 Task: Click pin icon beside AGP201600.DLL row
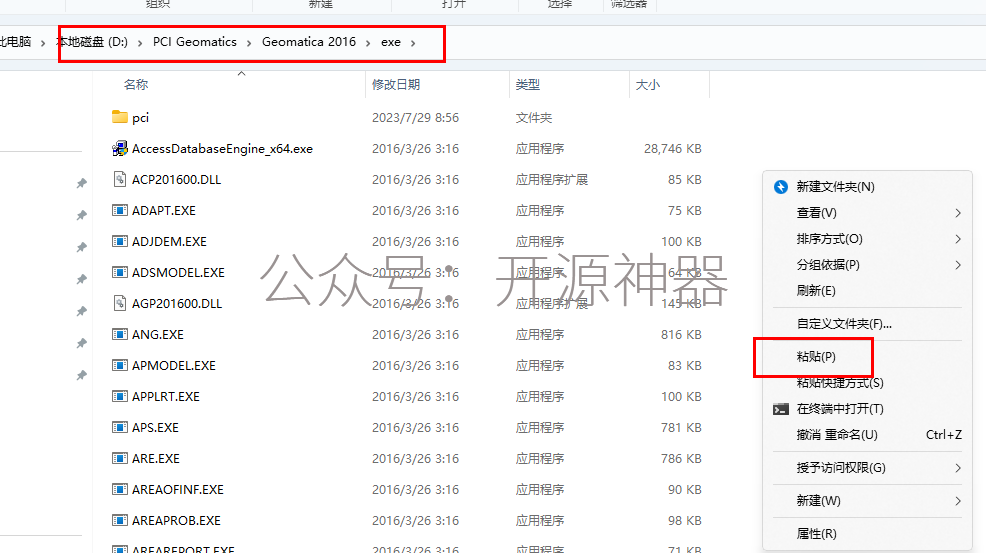click(x=82, y=311)
